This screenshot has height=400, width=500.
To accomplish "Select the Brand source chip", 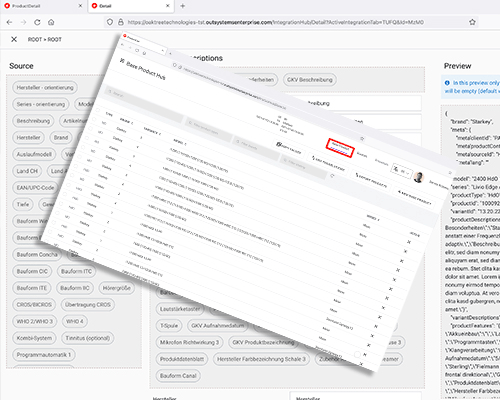I will tap(61, 137).
